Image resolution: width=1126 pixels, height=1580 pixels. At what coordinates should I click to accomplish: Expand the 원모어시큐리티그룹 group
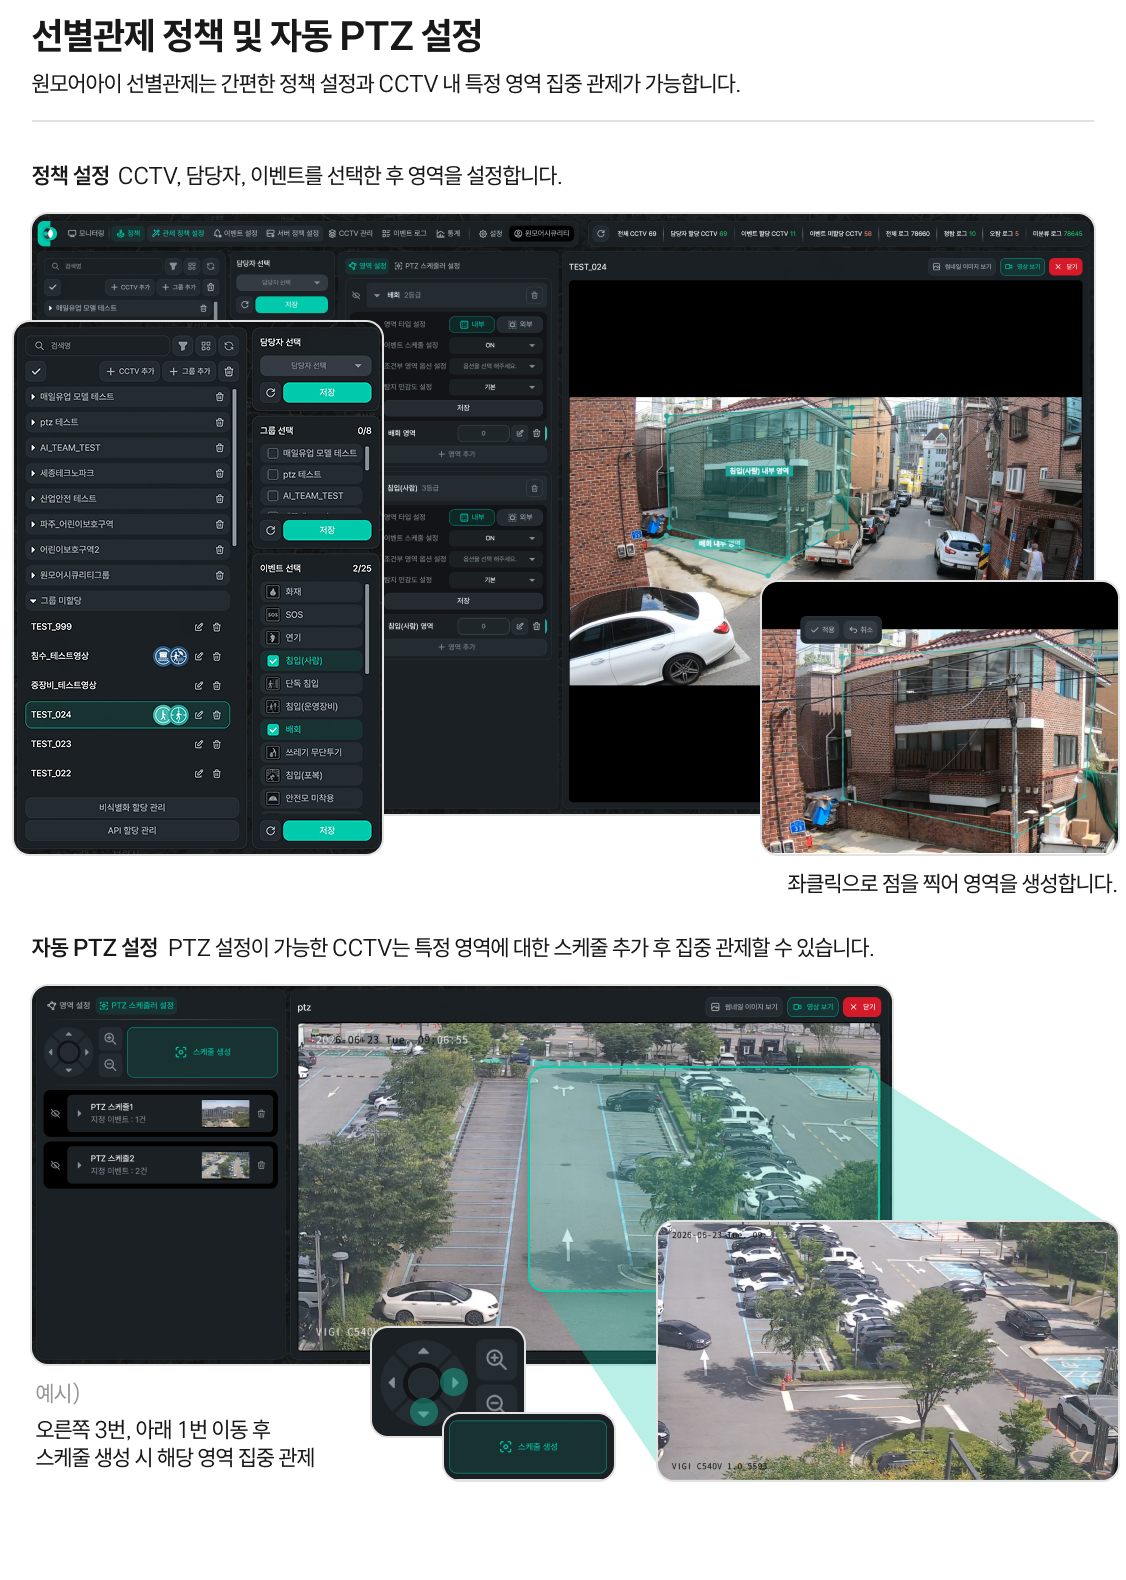[33, 575]
